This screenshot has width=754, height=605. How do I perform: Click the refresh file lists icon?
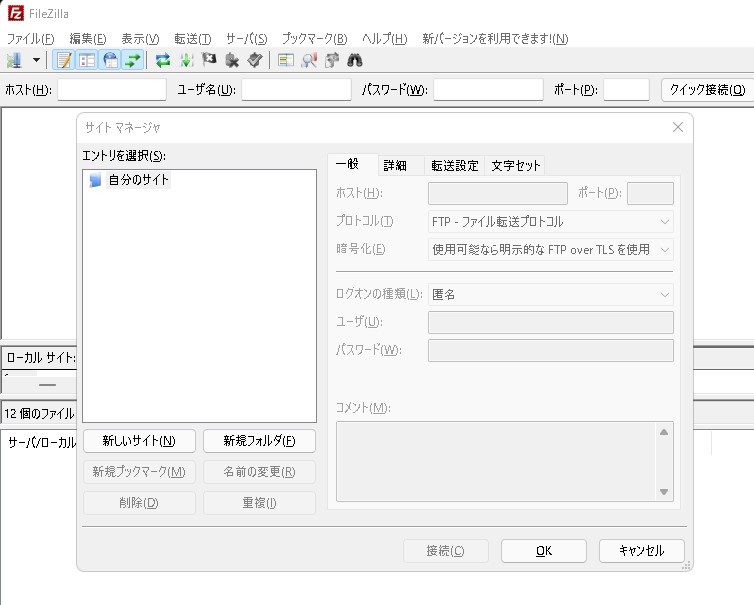163,60
